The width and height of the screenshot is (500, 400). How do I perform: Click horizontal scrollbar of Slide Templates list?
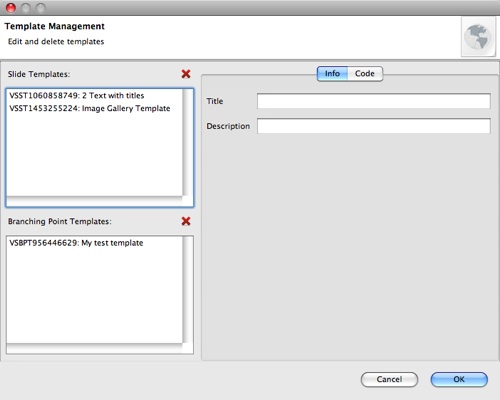(95, 201)
